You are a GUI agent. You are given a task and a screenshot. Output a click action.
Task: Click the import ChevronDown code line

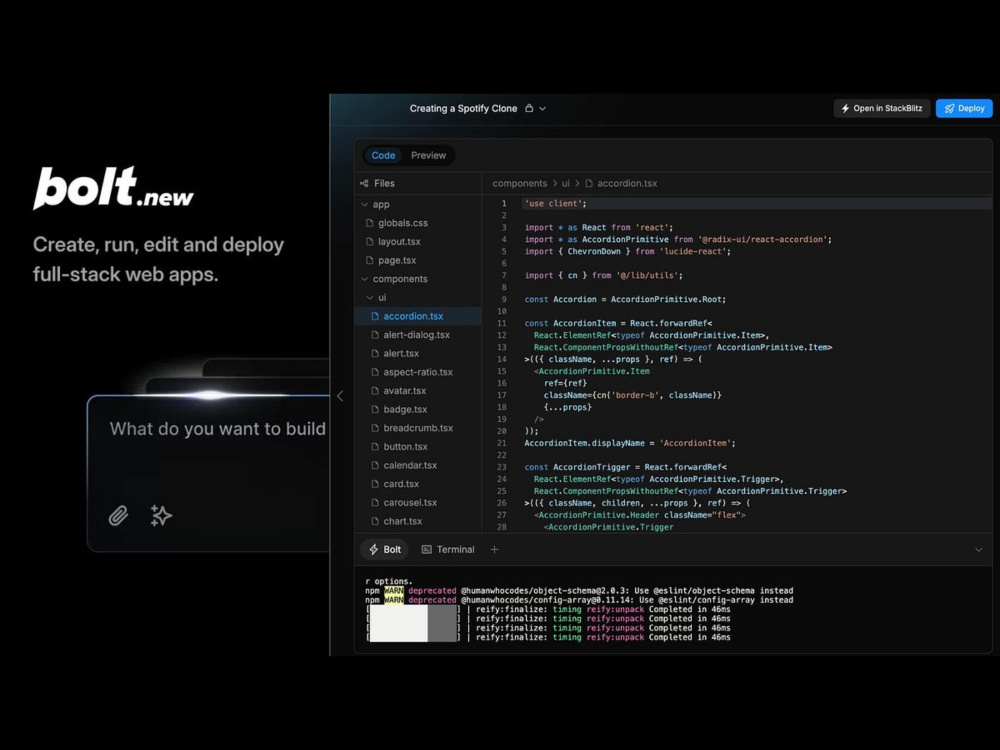click(627, 251)
